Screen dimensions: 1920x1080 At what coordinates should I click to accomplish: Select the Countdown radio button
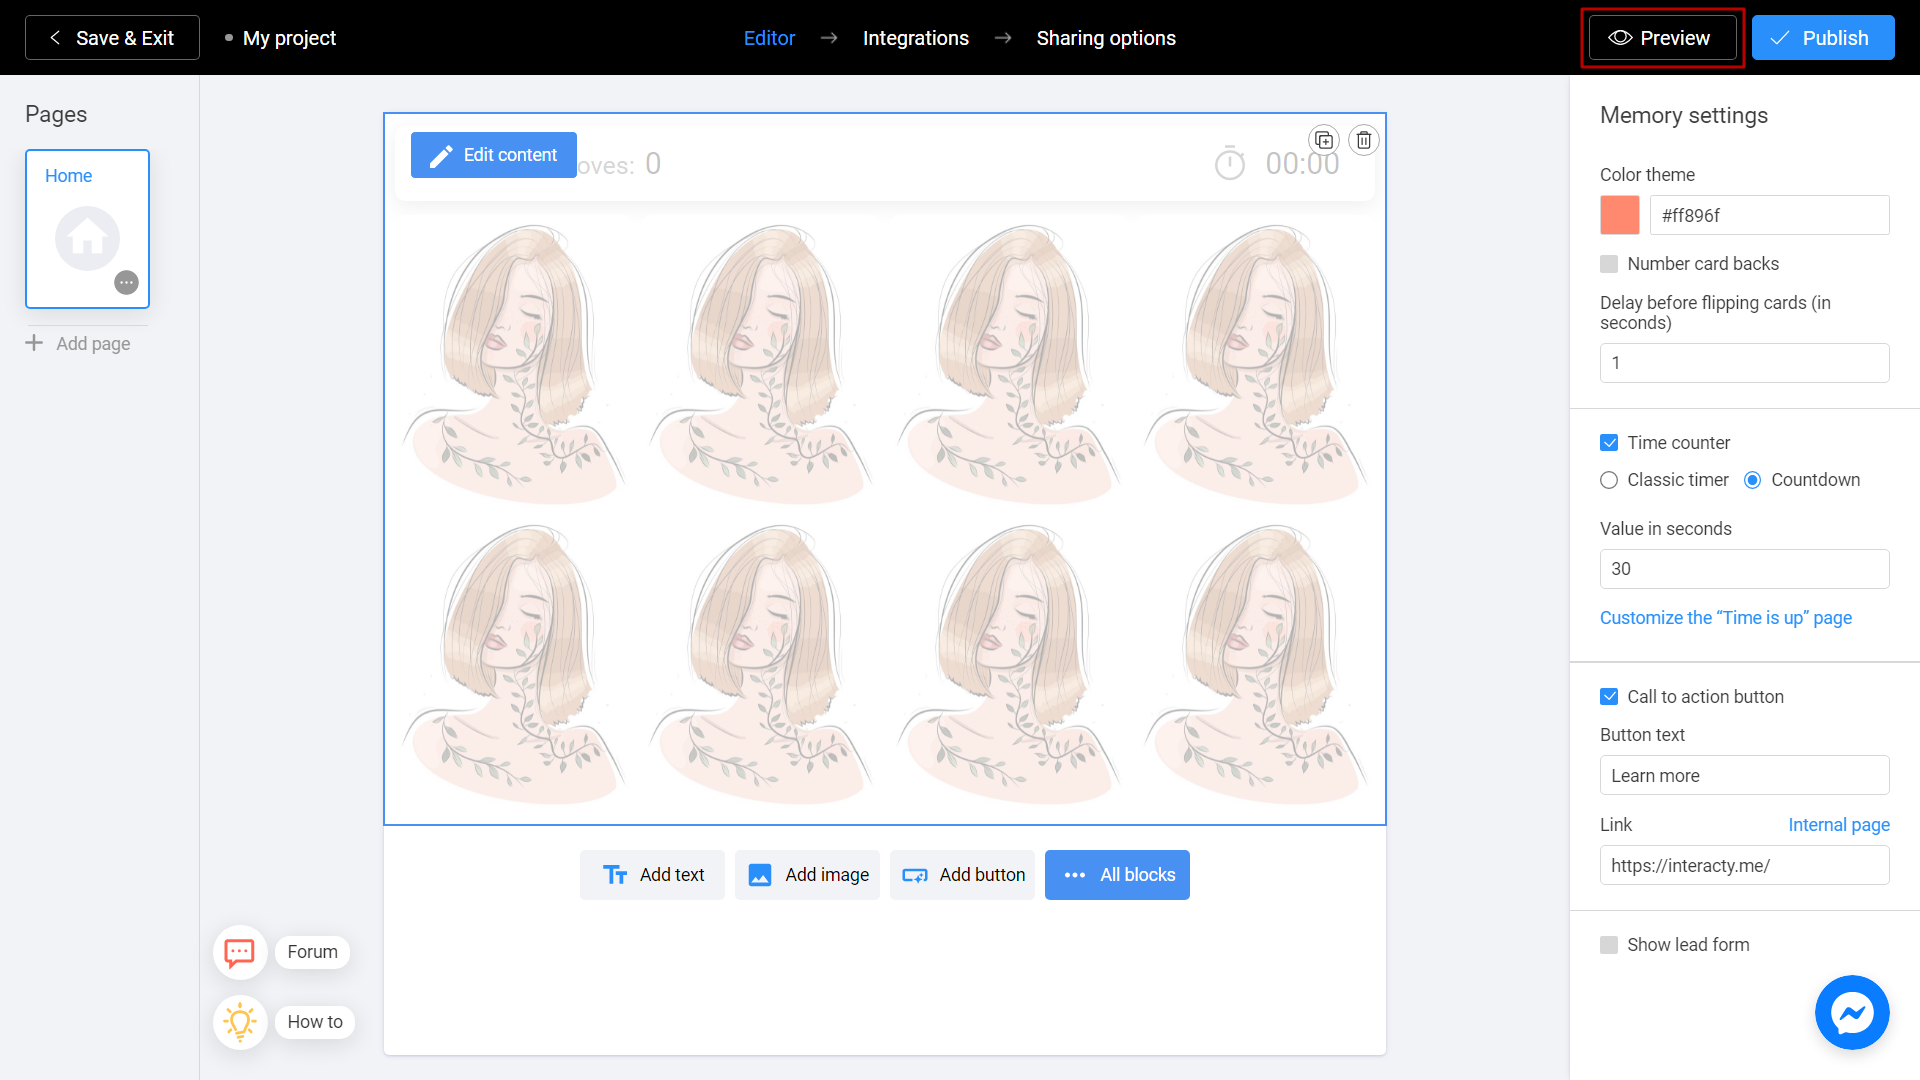[1753, 480]
